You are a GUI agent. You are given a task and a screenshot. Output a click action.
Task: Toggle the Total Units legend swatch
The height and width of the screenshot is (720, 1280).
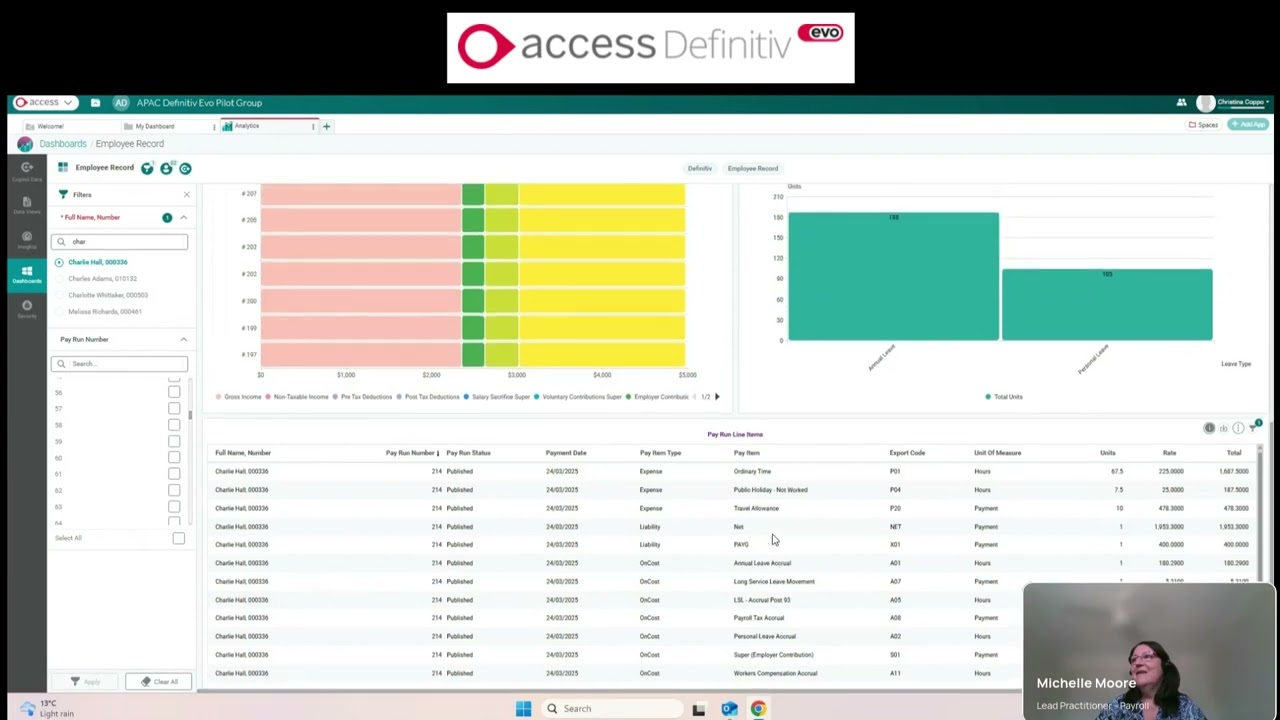(988, 397)
